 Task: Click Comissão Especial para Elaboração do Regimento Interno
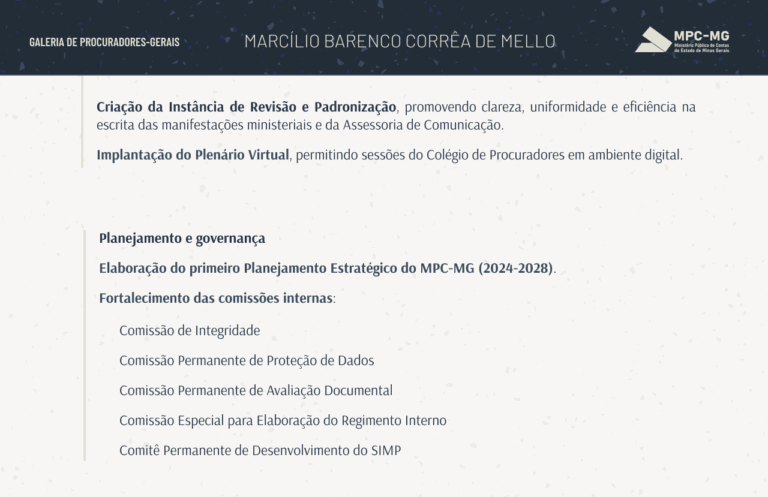point(282,420)
